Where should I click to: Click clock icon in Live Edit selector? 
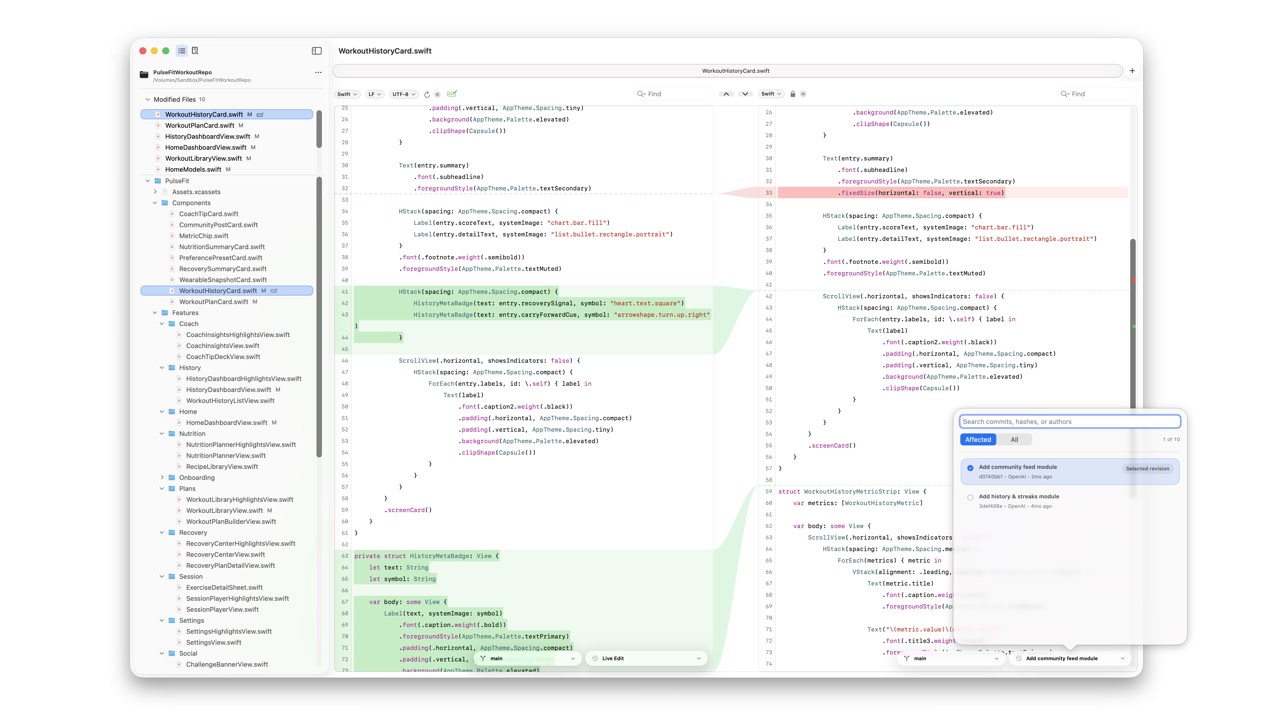coord(595,659)
